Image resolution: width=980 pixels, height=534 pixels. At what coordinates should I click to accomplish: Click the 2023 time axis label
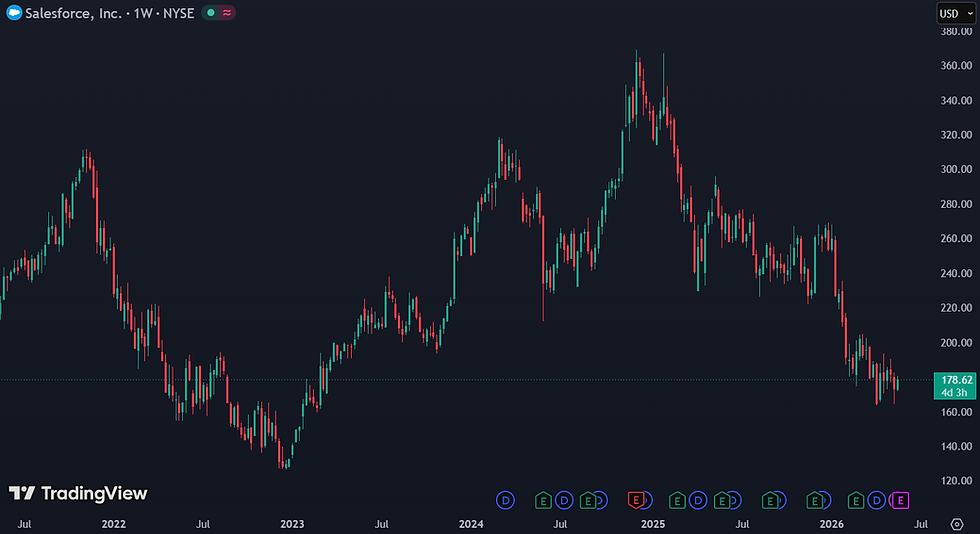292,524
